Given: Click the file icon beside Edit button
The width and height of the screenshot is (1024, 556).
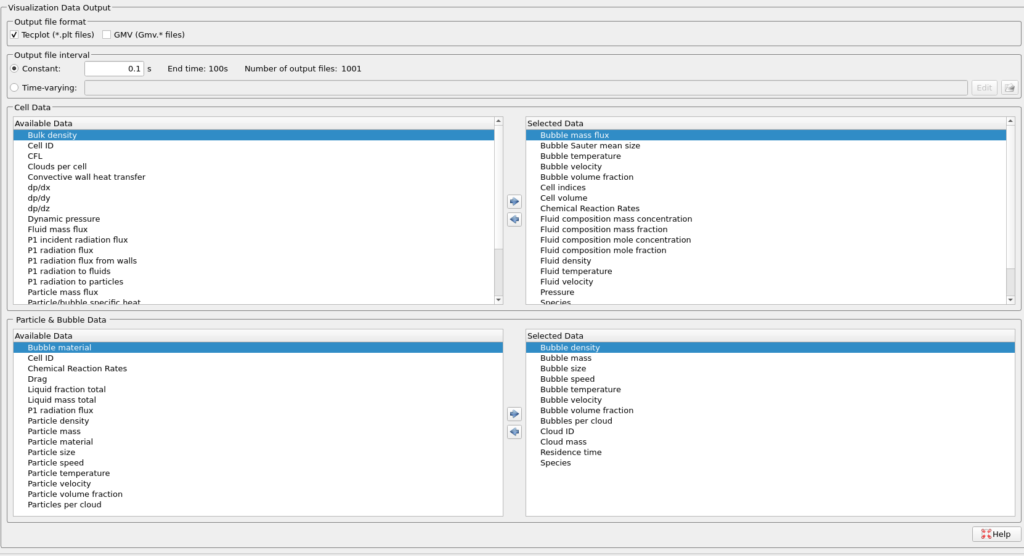Looking at the screenshot, I should [1009, 88].
